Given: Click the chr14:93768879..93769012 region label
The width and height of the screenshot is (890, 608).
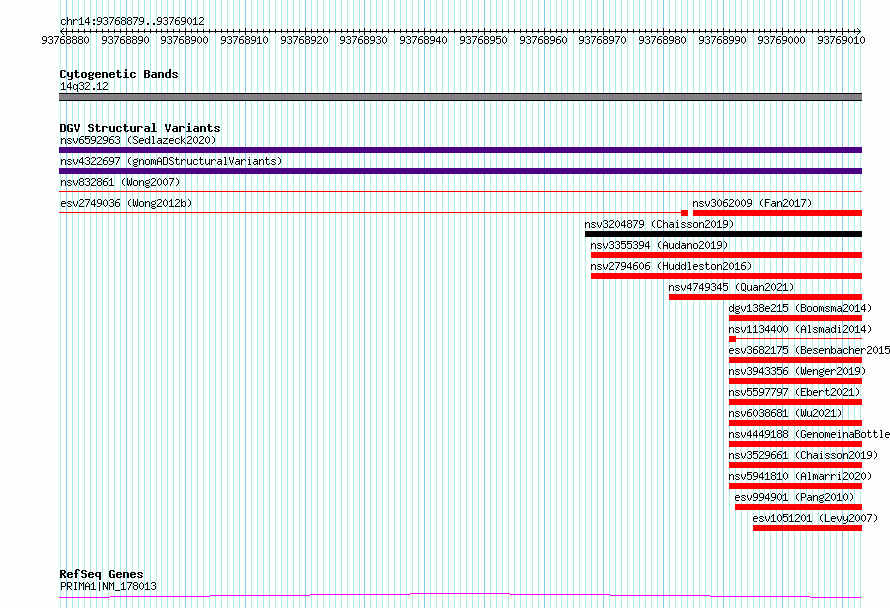Looking at the screenshot, I should point(132,21).
